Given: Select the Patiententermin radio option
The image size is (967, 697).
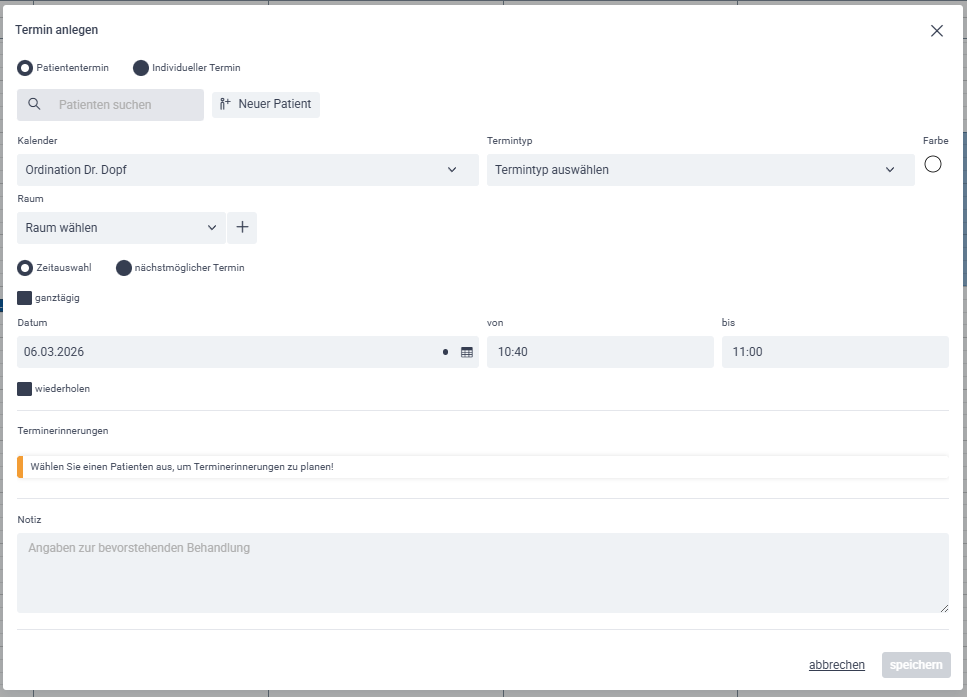Looking at the screenshot, I should coord(25,68).
